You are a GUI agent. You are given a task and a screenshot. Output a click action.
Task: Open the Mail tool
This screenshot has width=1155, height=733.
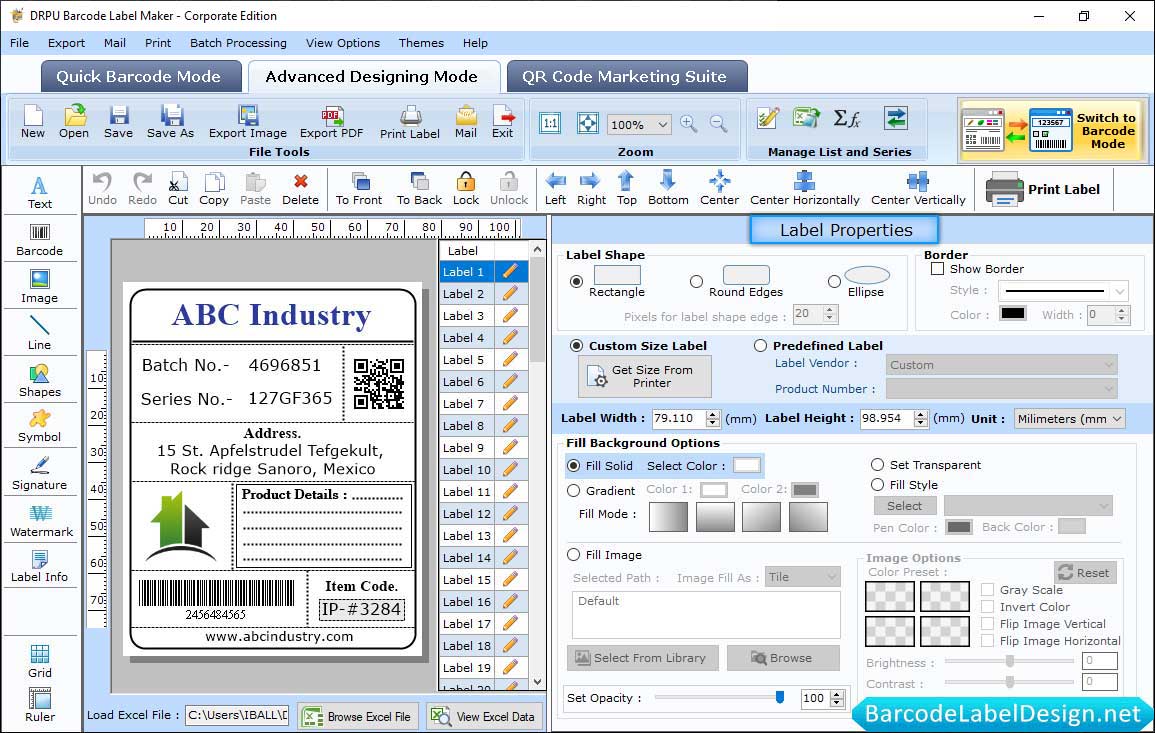coord(466,122)
